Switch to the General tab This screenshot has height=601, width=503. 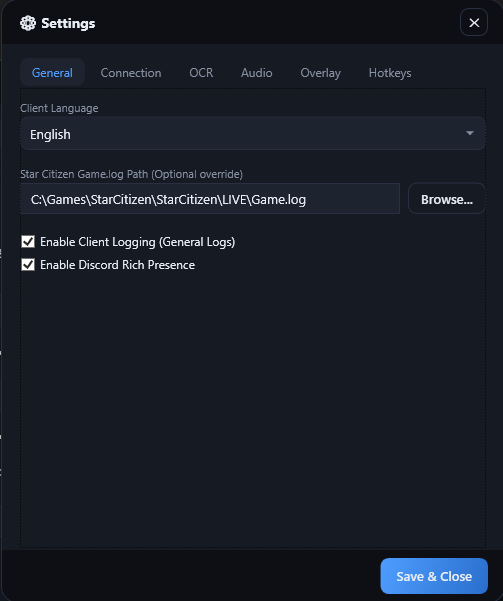[x=52, y=72]
